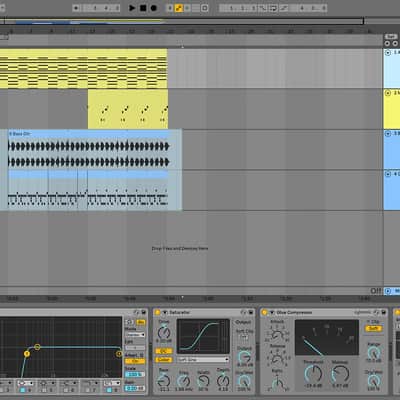Screen dimensions: 400x400
Task: Unfold the third blue track header
Action: (388, 134)
